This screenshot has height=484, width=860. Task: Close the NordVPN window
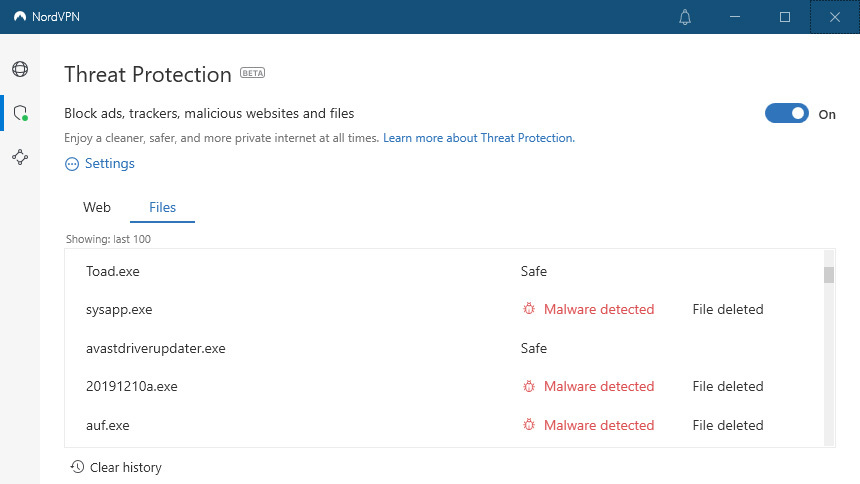coord(835,17)
